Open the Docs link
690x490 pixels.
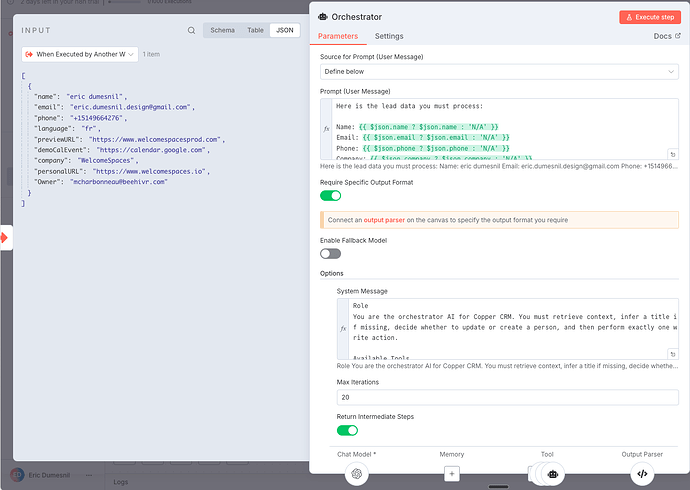[x=667, y=36]
